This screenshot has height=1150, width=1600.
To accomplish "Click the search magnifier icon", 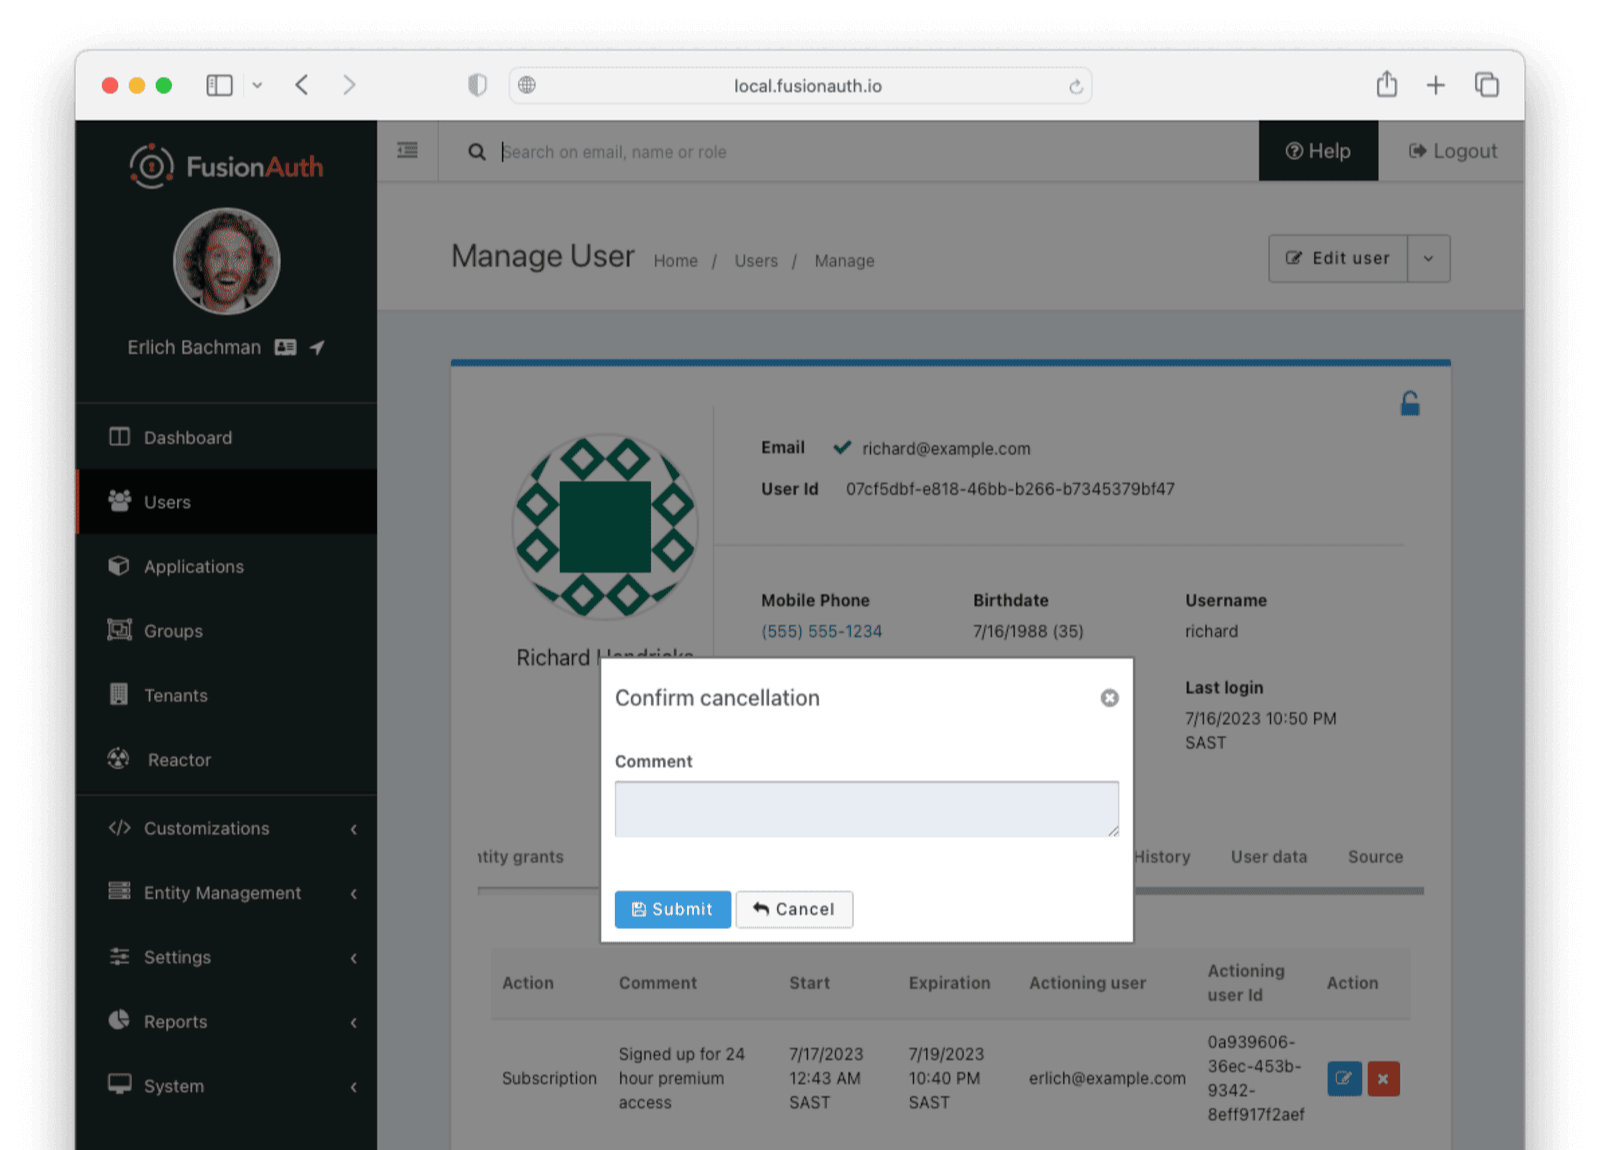I will click(x=477, y=152).
